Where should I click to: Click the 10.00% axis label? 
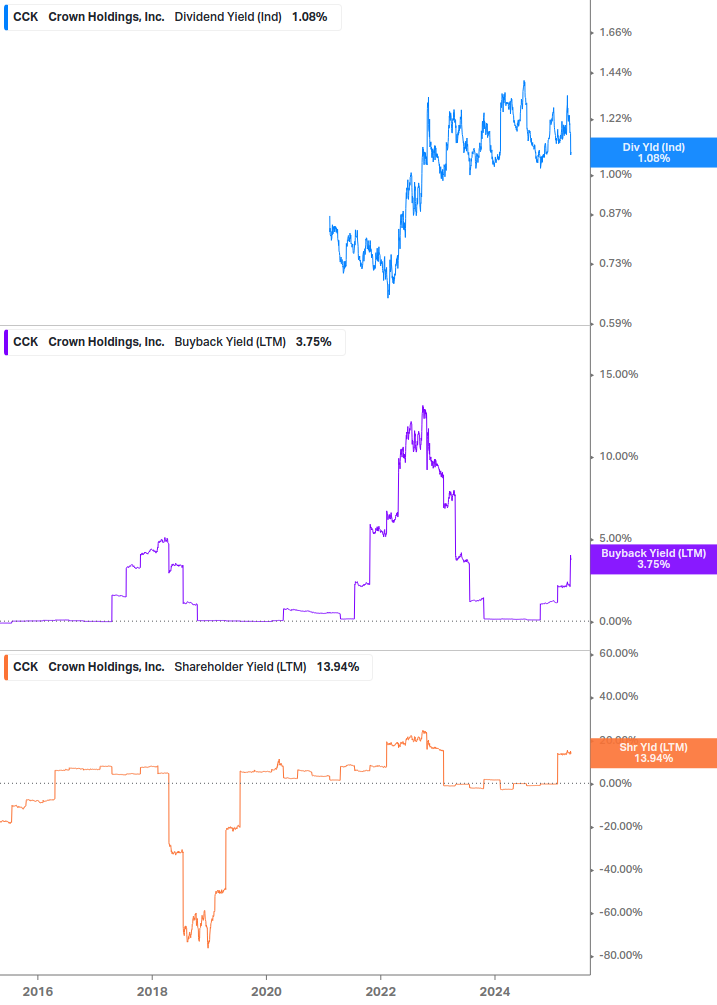click(x=618, y=456)
